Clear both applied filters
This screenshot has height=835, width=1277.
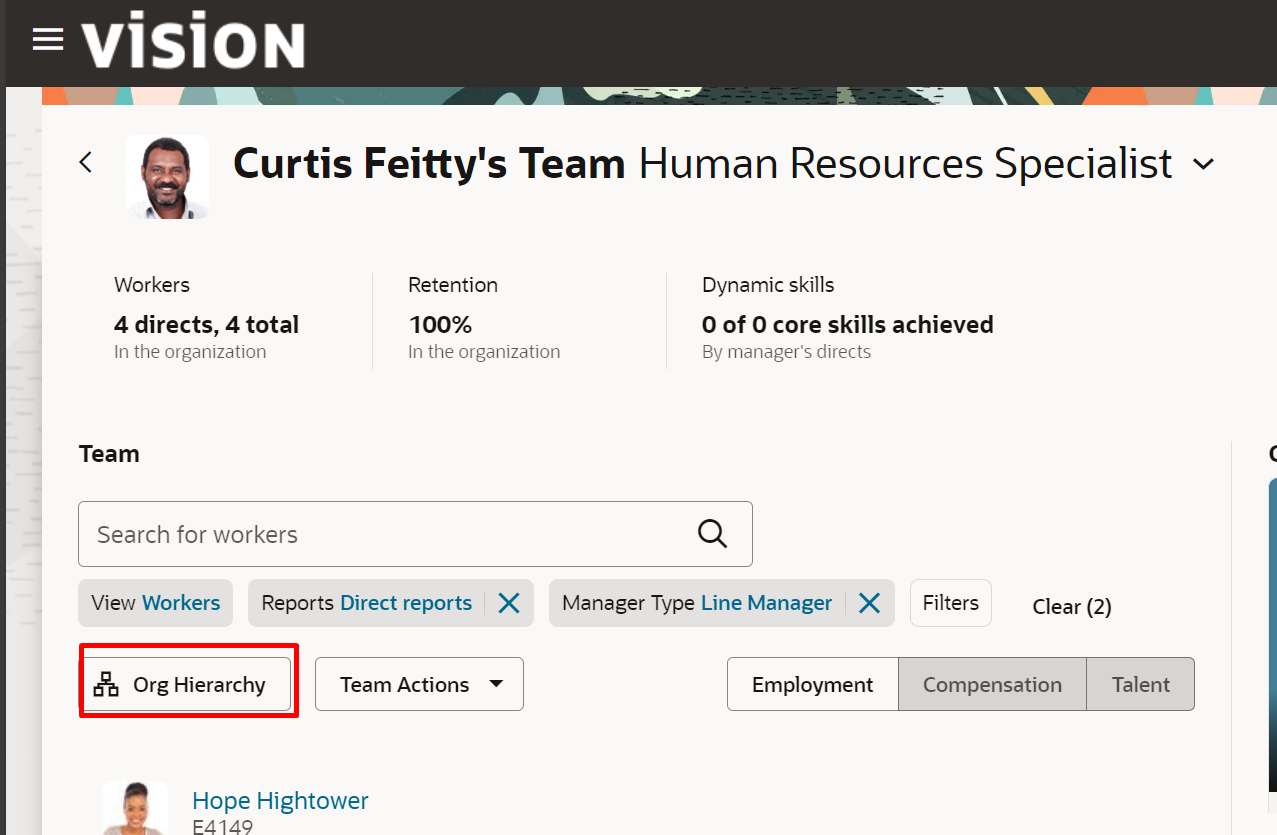click(1071, 607)
